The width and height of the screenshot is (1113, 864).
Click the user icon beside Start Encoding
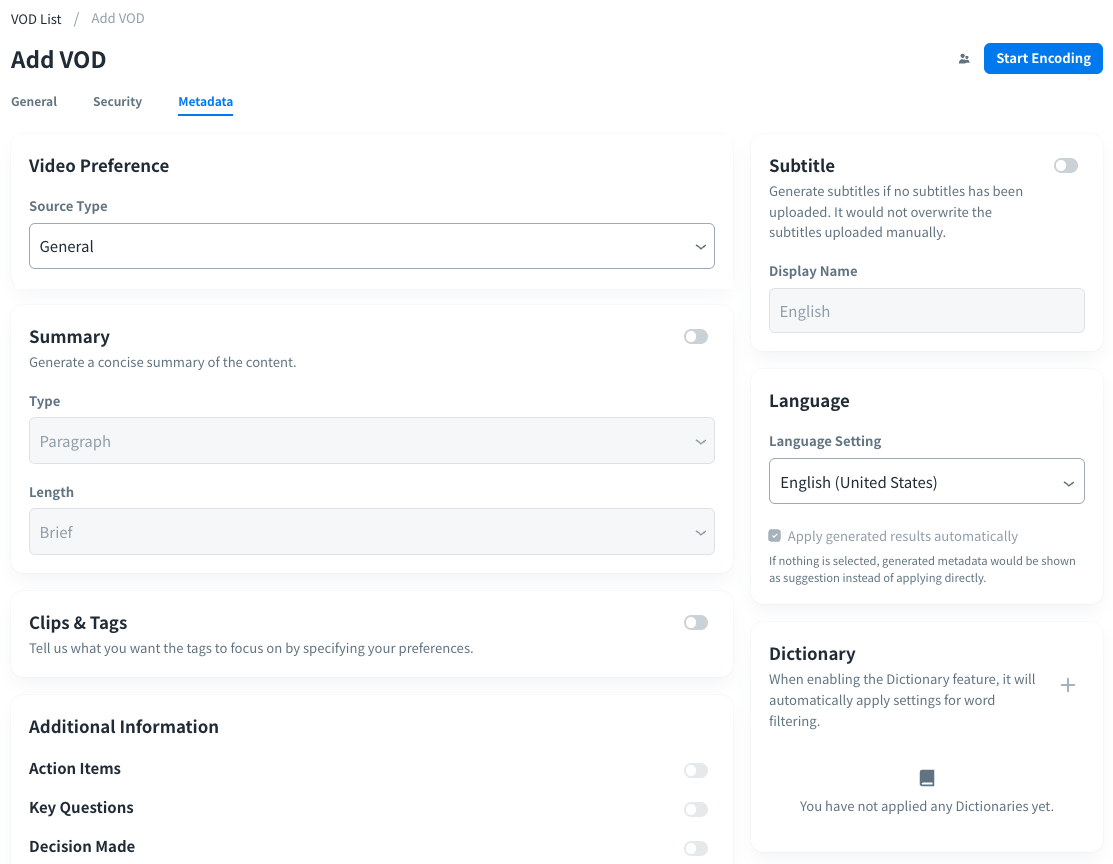[x=964, y=59]
